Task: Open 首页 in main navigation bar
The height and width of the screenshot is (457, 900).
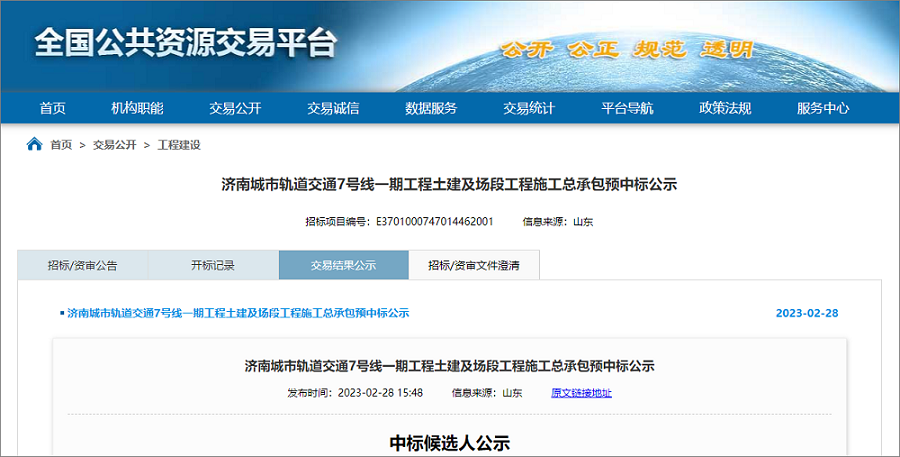Action: coord(53,108)
